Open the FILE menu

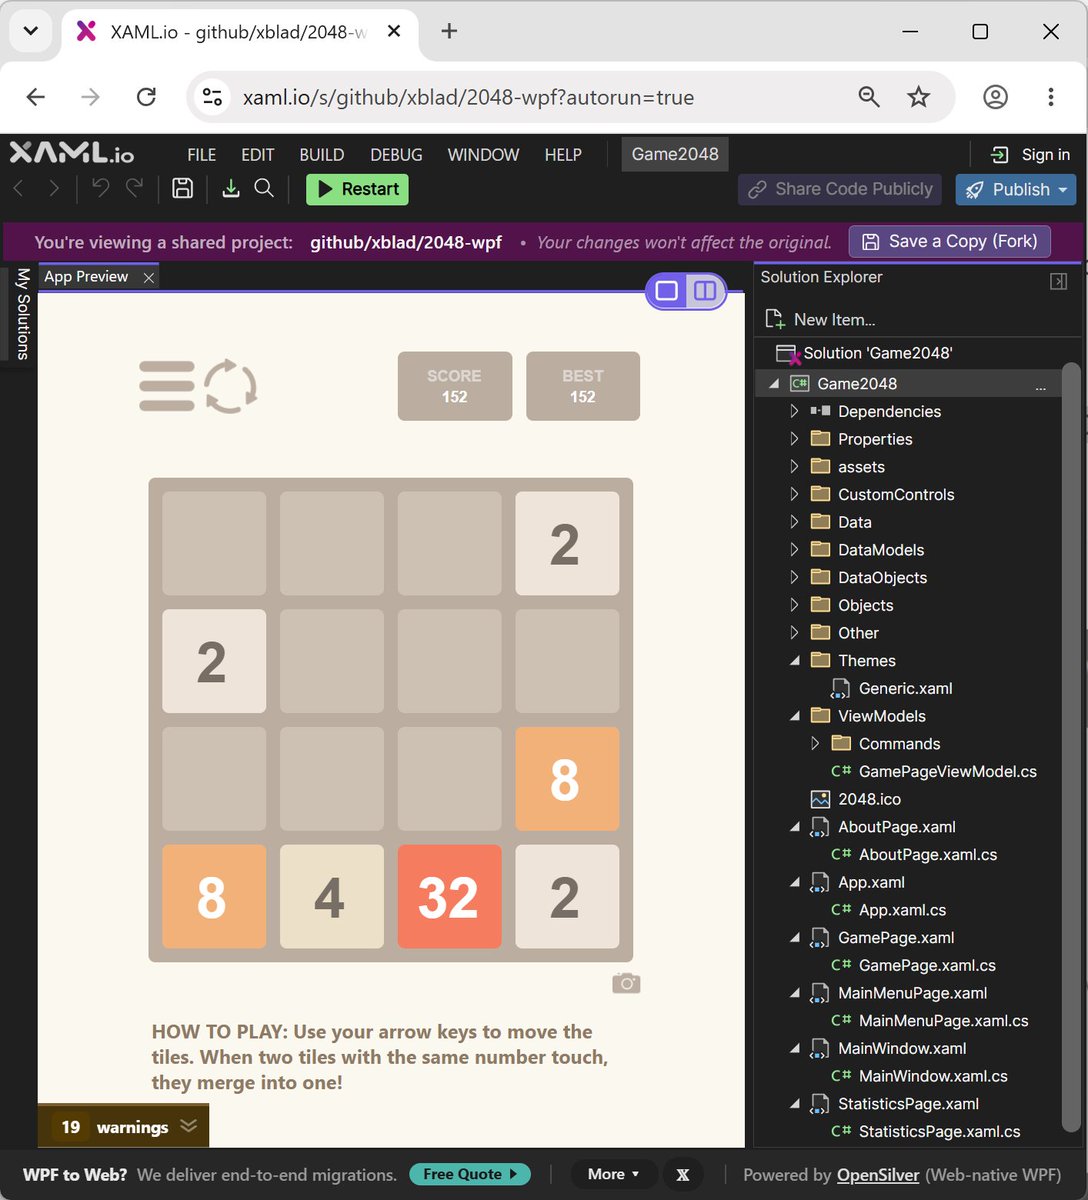click(202, 155)
